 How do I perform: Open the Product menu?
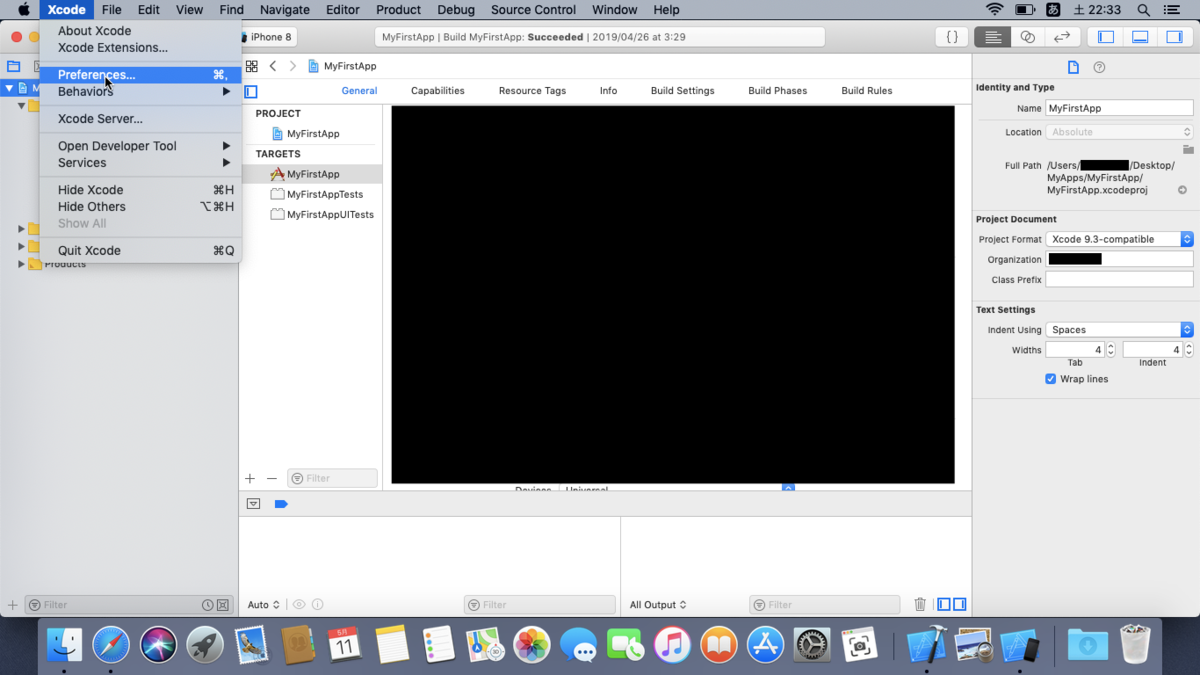[x=398, y=10]
